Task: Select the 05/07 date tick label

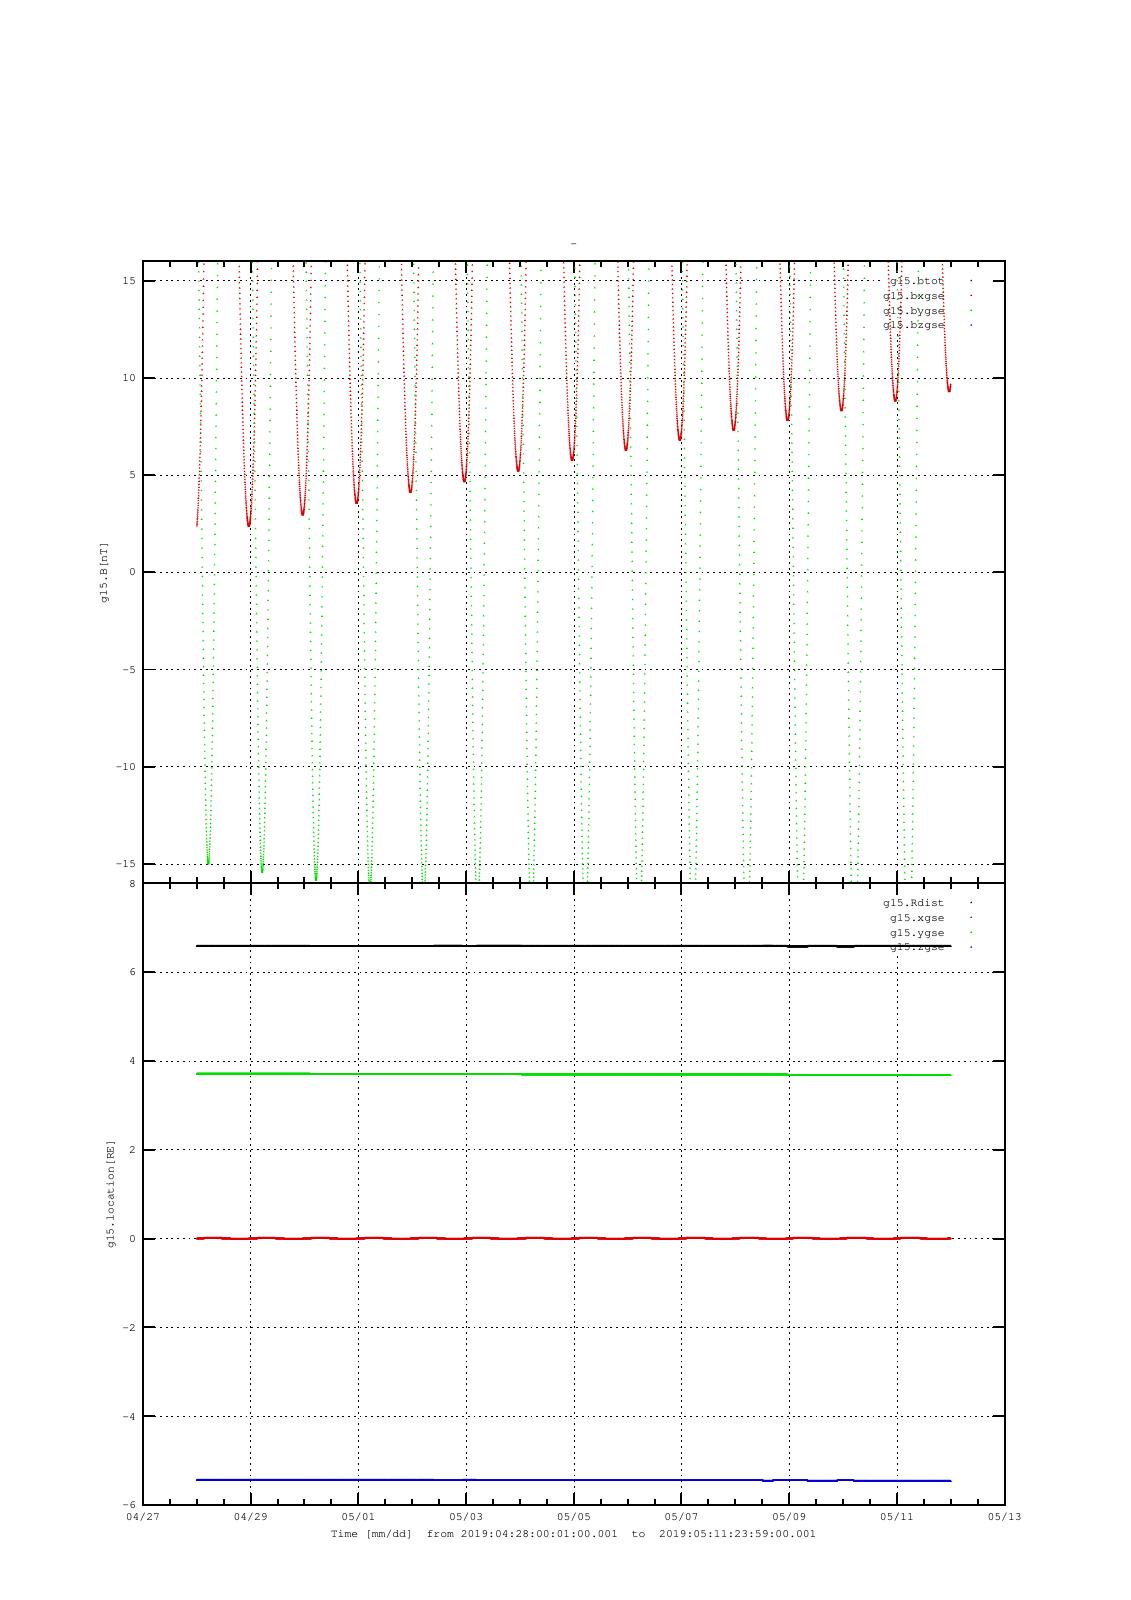Action: [681, 1517]
